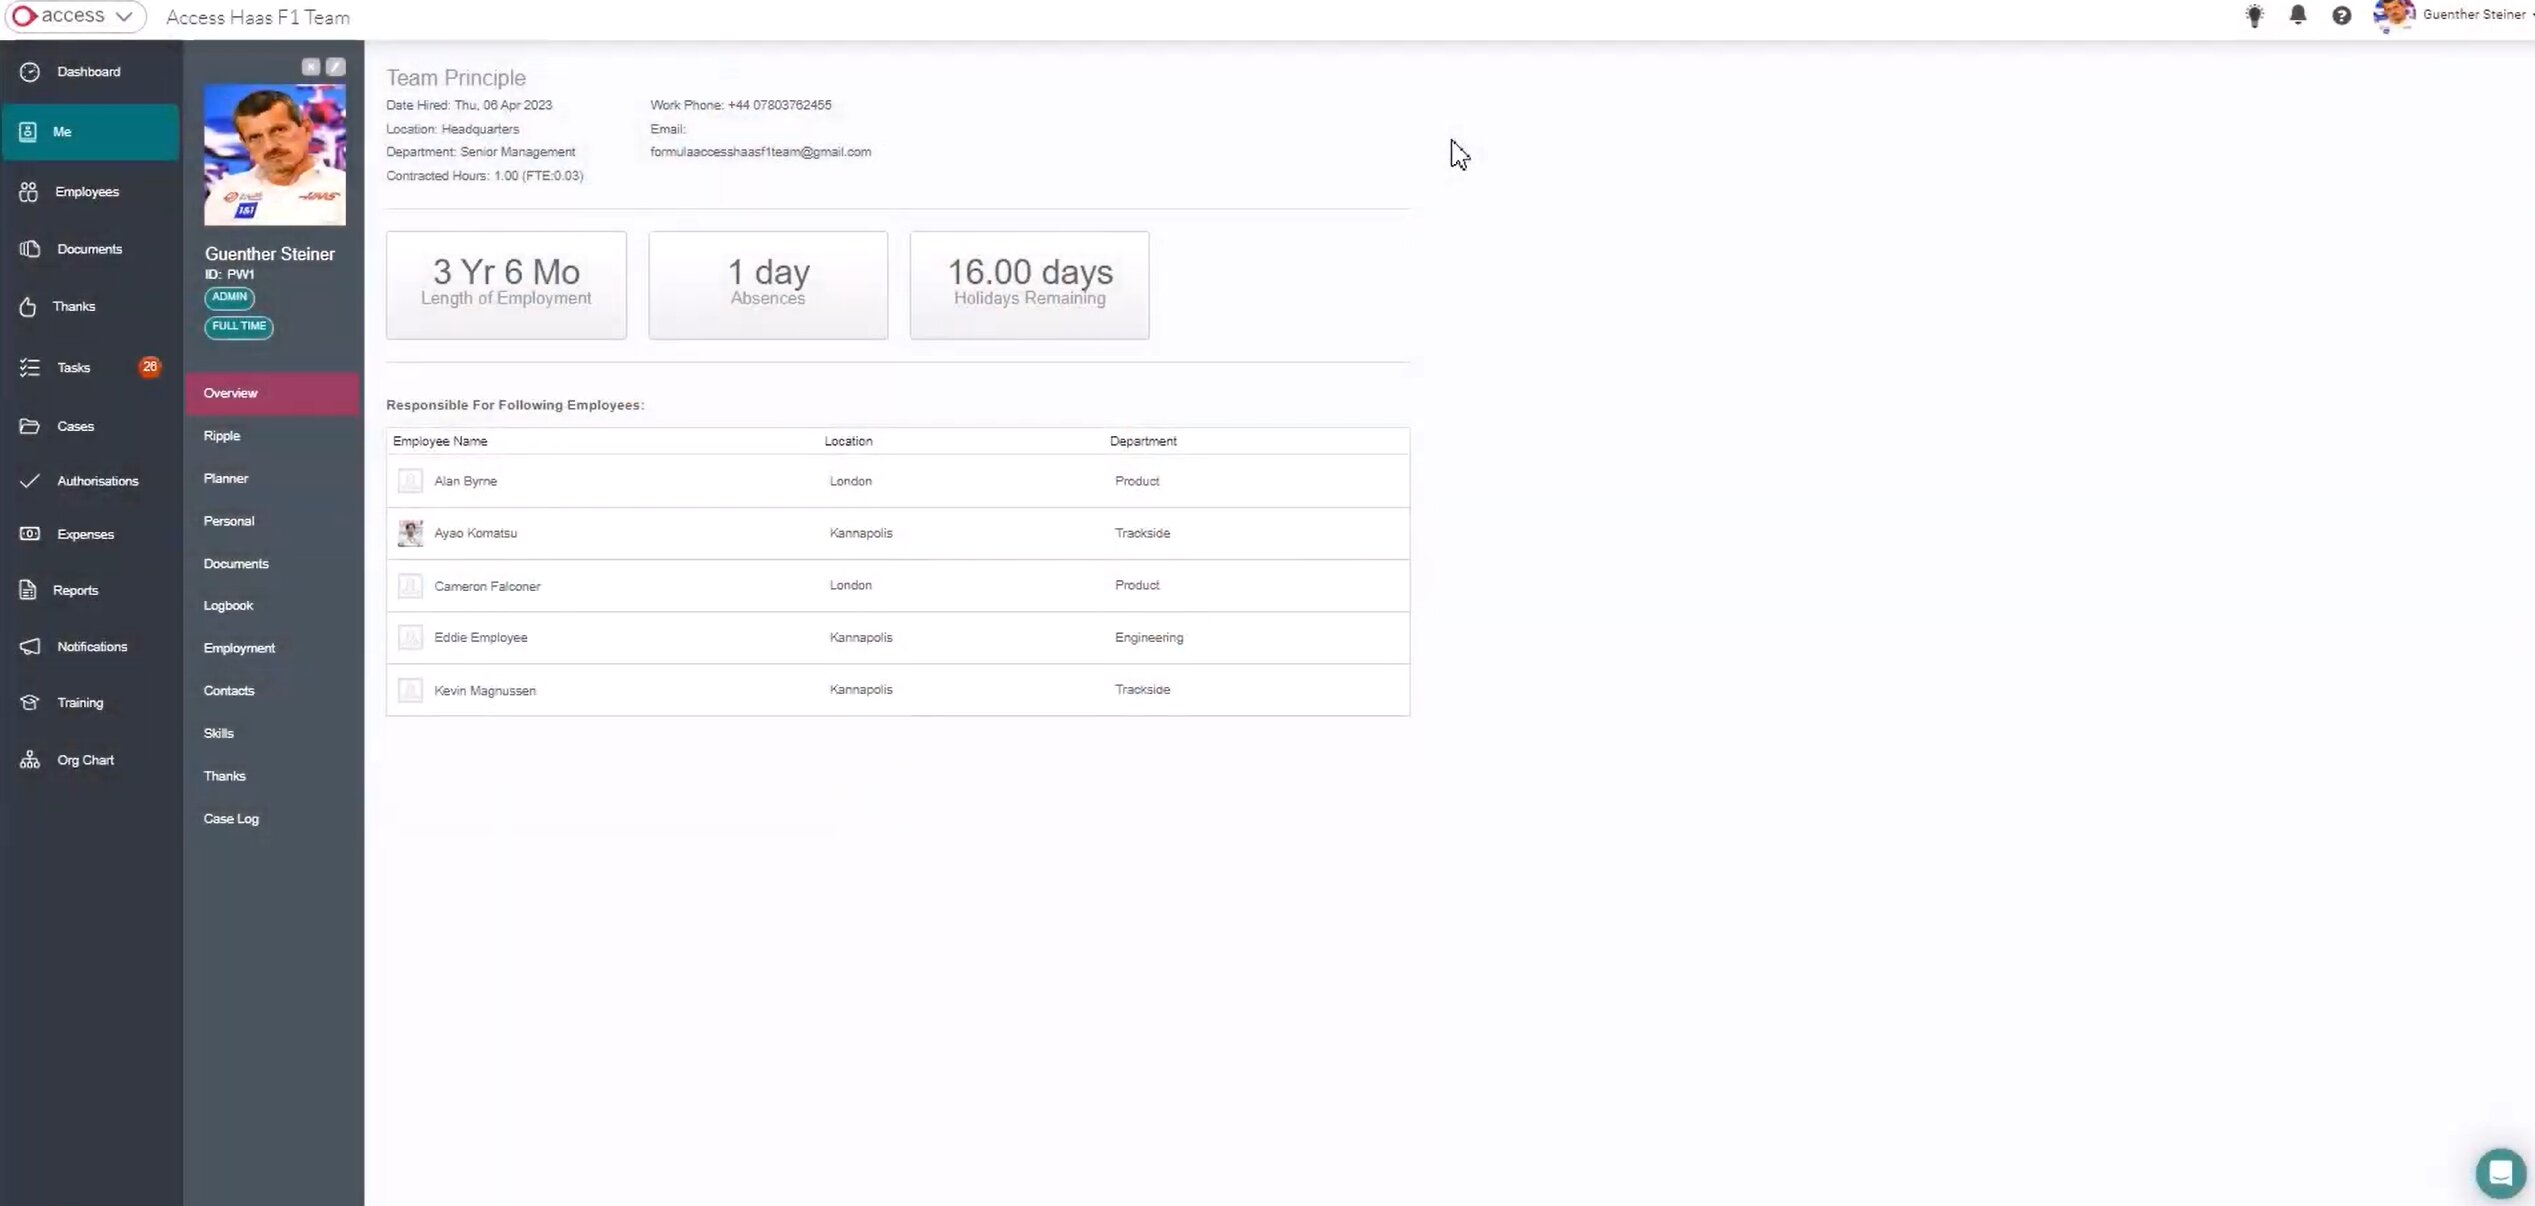Select the Planner profile tab
Image resolution: width=2535 pixels, height=1206 pixels.
226,478
